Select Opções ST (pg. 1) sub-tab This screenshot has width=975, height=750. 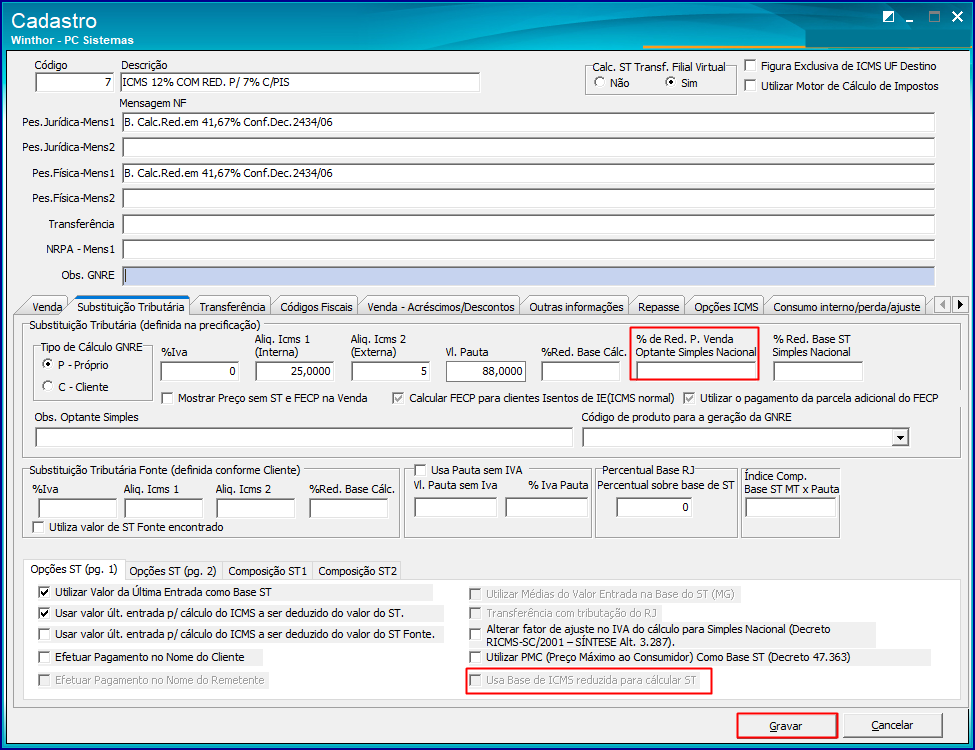(x=73, y=569)
